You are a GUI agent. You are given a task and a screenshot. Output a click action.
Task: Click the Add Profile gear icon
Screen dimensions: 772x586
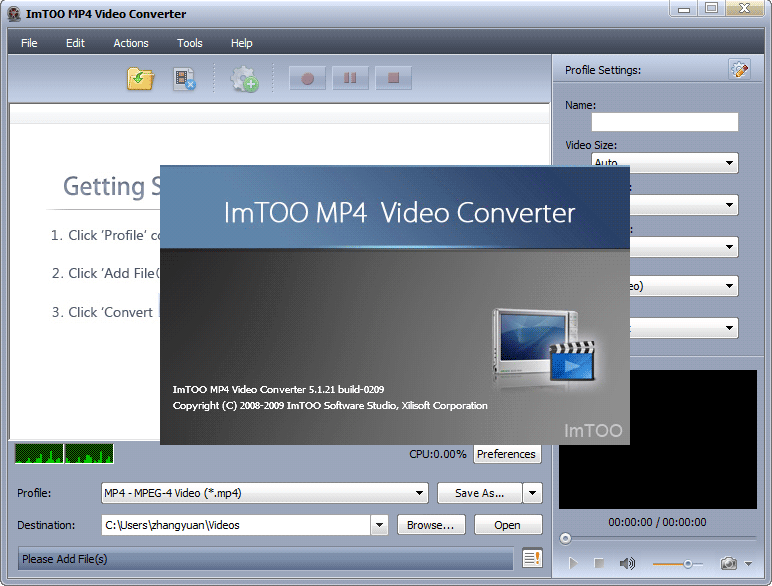244,79
